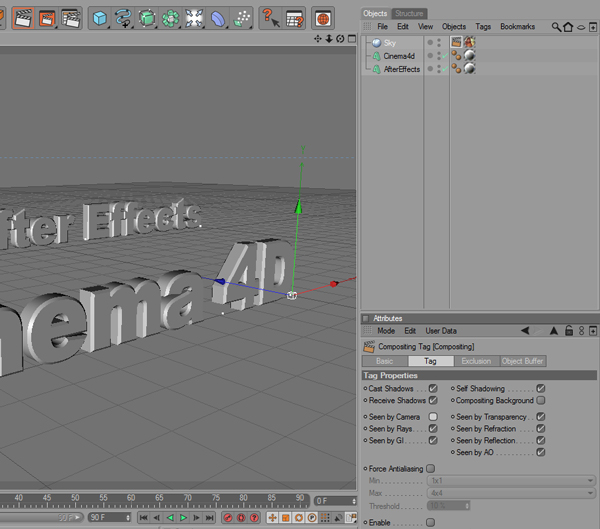Open the globe browser icon

pyautogui.click(x=323, y=19)
